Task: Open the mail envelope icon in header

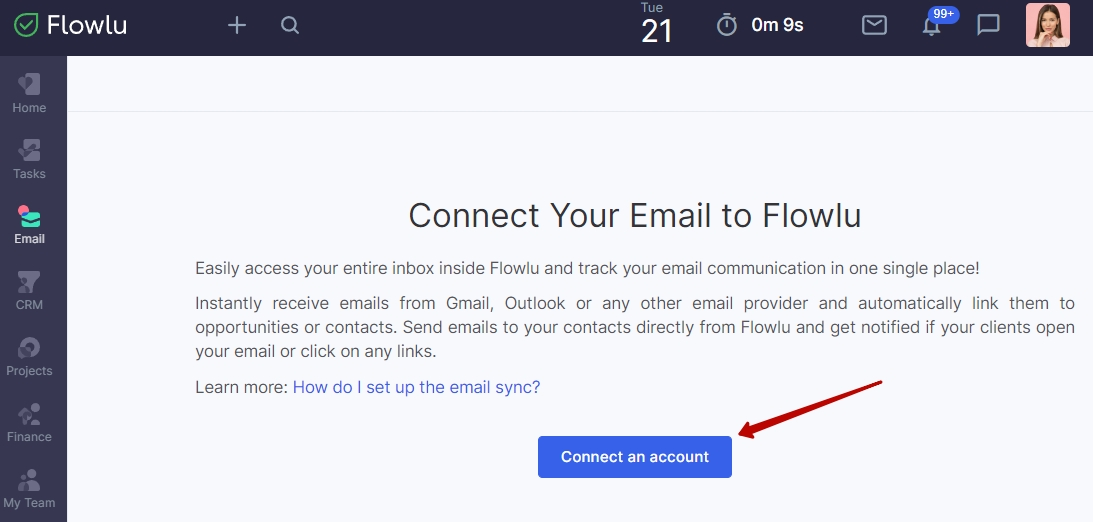Action: pyautogui.click(x=874, y=25)
